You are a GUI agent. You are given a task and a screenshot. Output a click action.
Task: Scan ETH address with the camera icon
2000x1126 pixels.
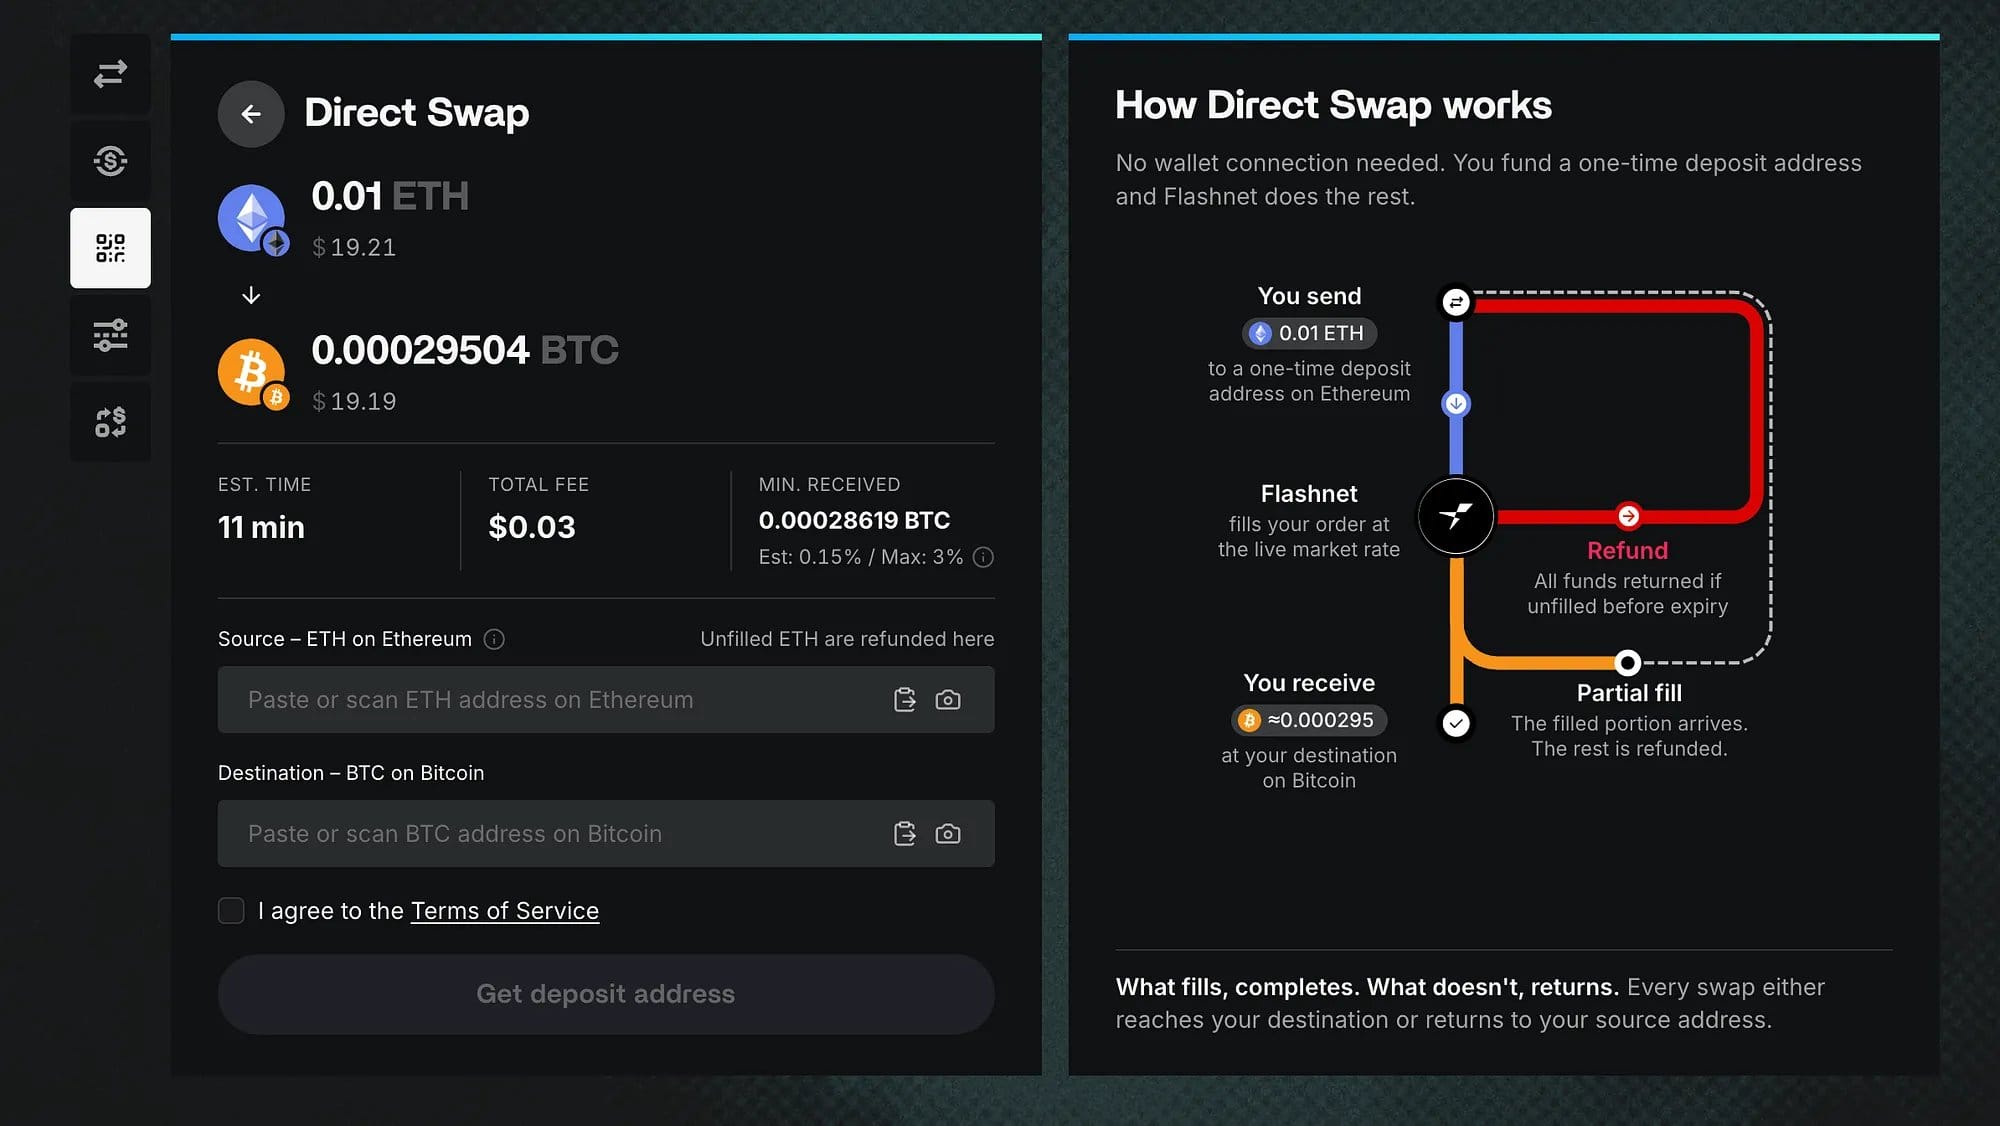[x=948, y=700]
